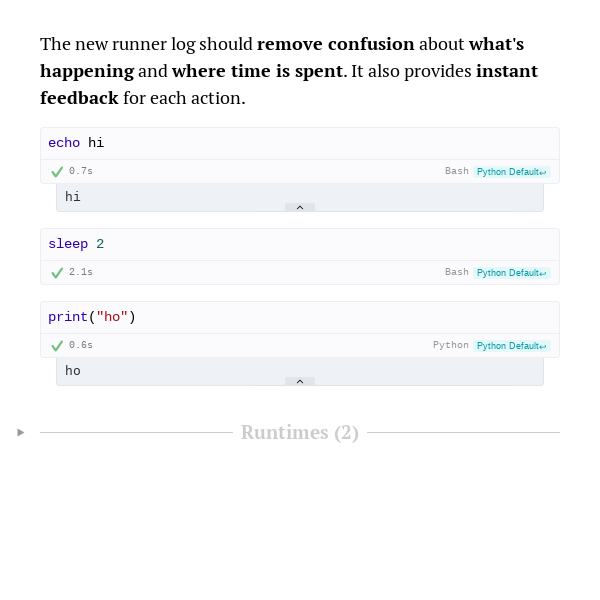The image size is (600, 600).
Task: Click into the print("ho") code editor
Action: click(x=300, y=318)
